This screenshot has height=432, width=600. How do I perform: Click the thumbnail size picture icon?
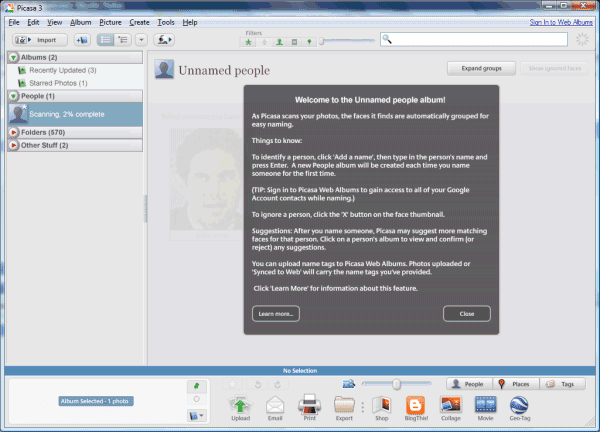click(x=349, y=384)
